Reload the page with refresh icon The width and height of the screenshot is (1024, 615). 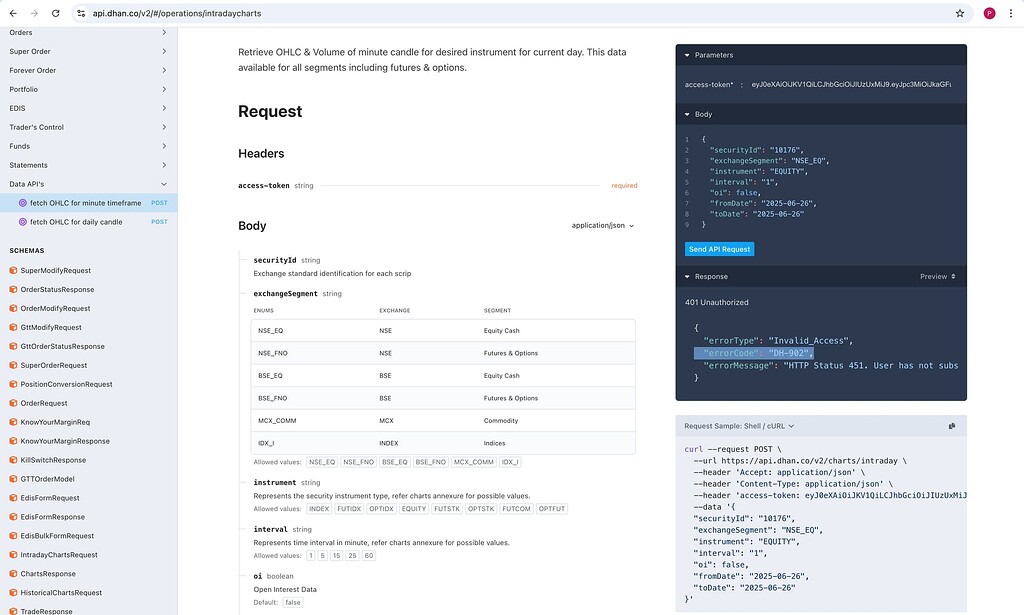[56, 13]
